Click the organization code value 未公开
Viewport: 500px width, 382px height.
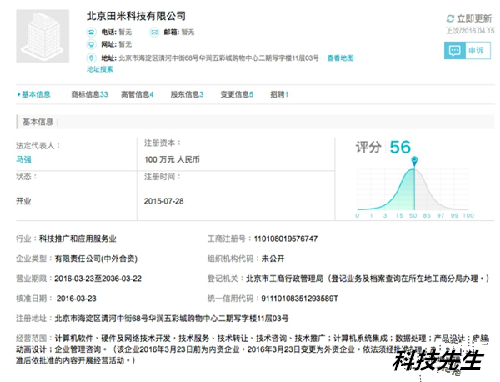(273, 259)
